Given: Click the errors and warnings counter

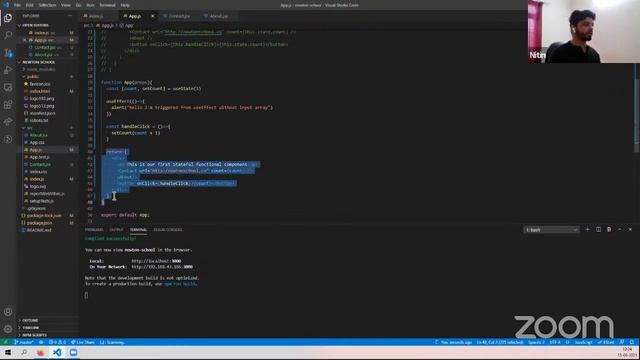Looking at the screenshot, I should [58, 342].
